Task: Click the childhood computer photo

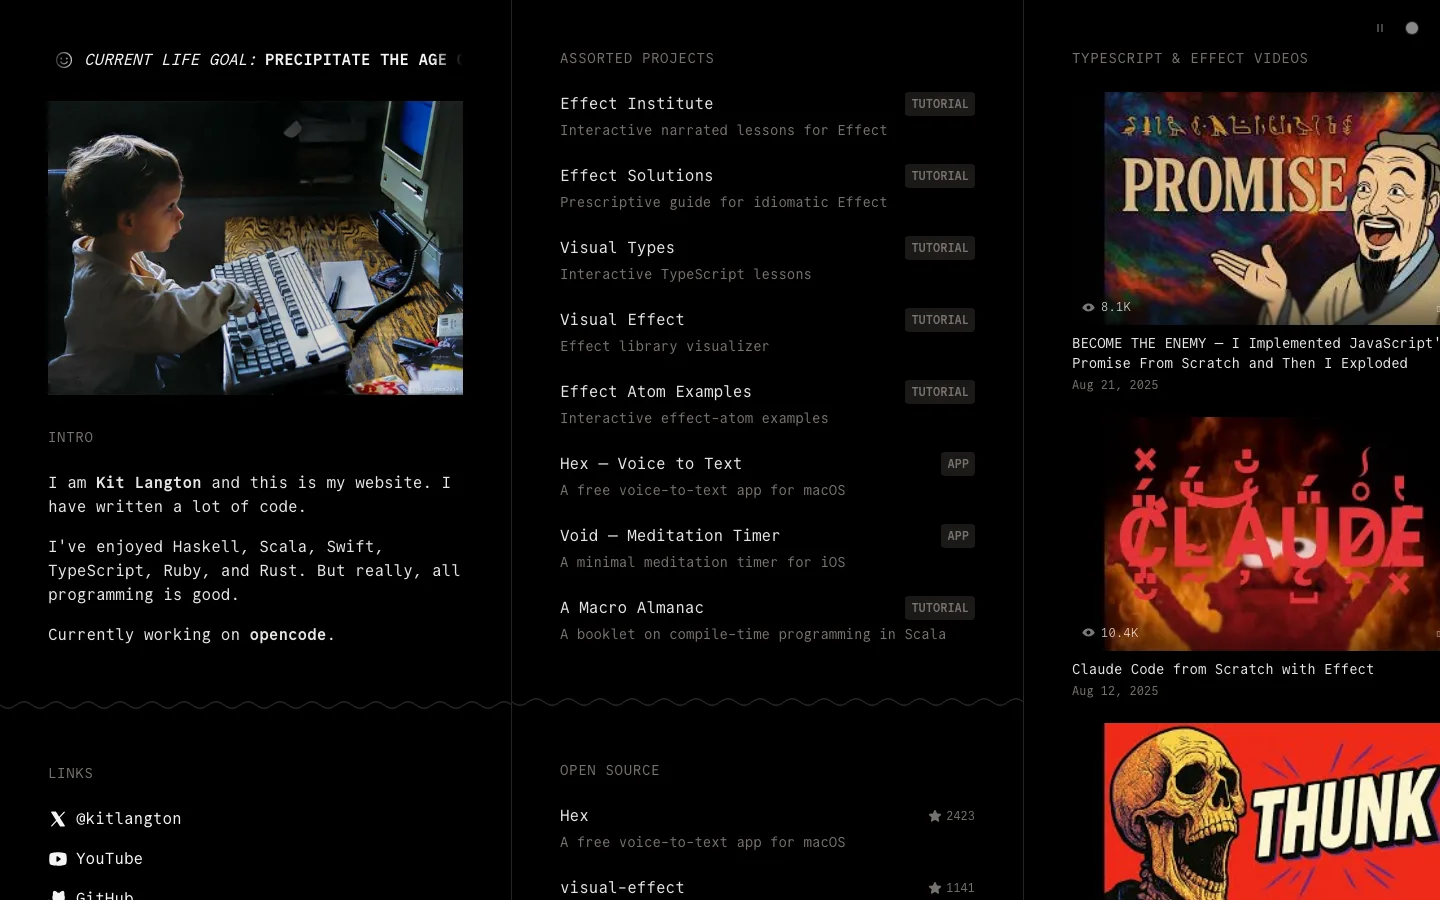Action: [255, 248]
